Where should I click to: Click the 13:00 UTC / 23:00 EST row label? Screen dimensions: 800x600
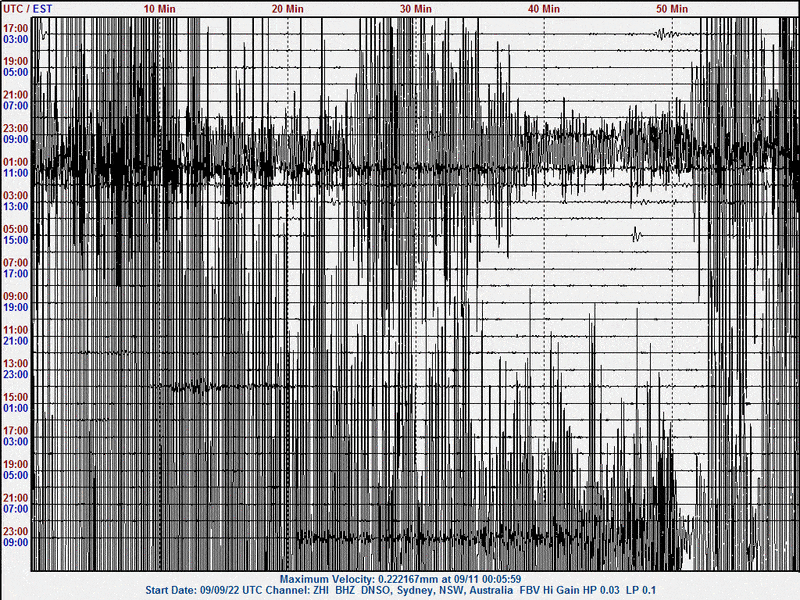(x=16, y=369)
